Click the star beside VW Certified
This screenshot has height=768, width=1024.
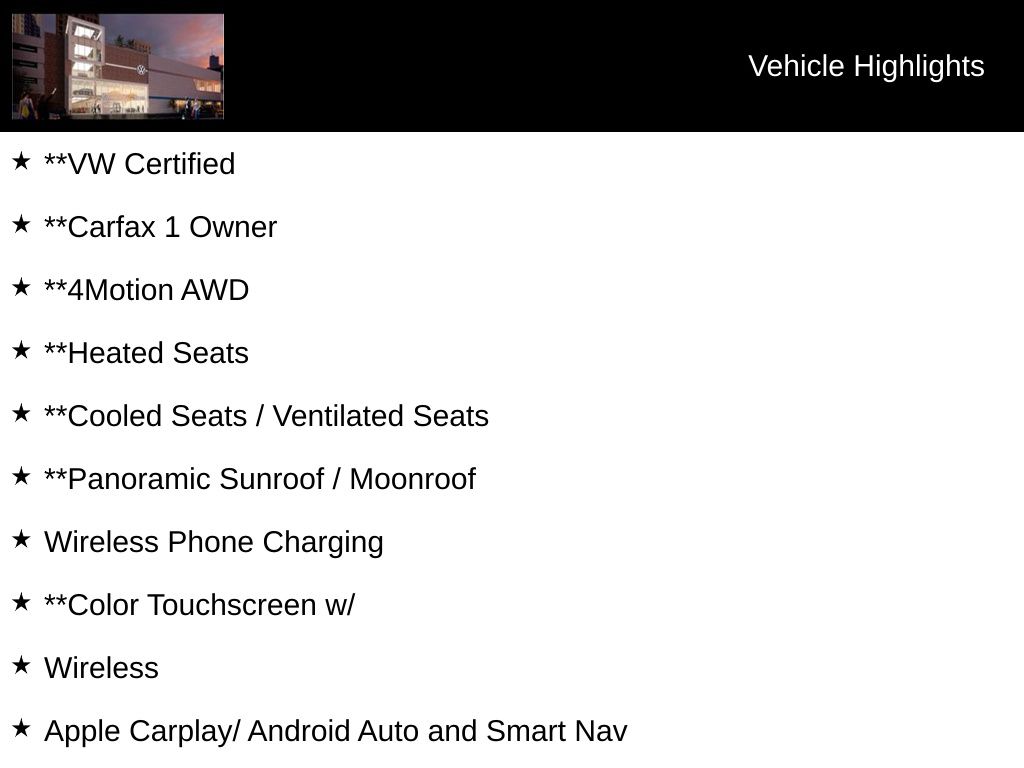pyautogui.click(x=21, y=161)
